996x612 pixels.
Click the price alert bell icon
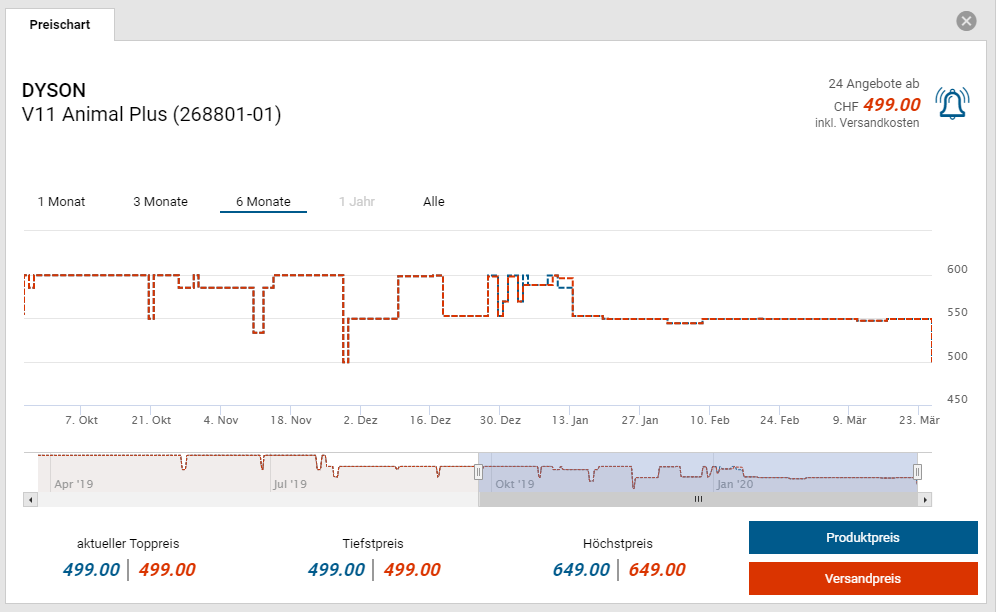tap(952, 103)
